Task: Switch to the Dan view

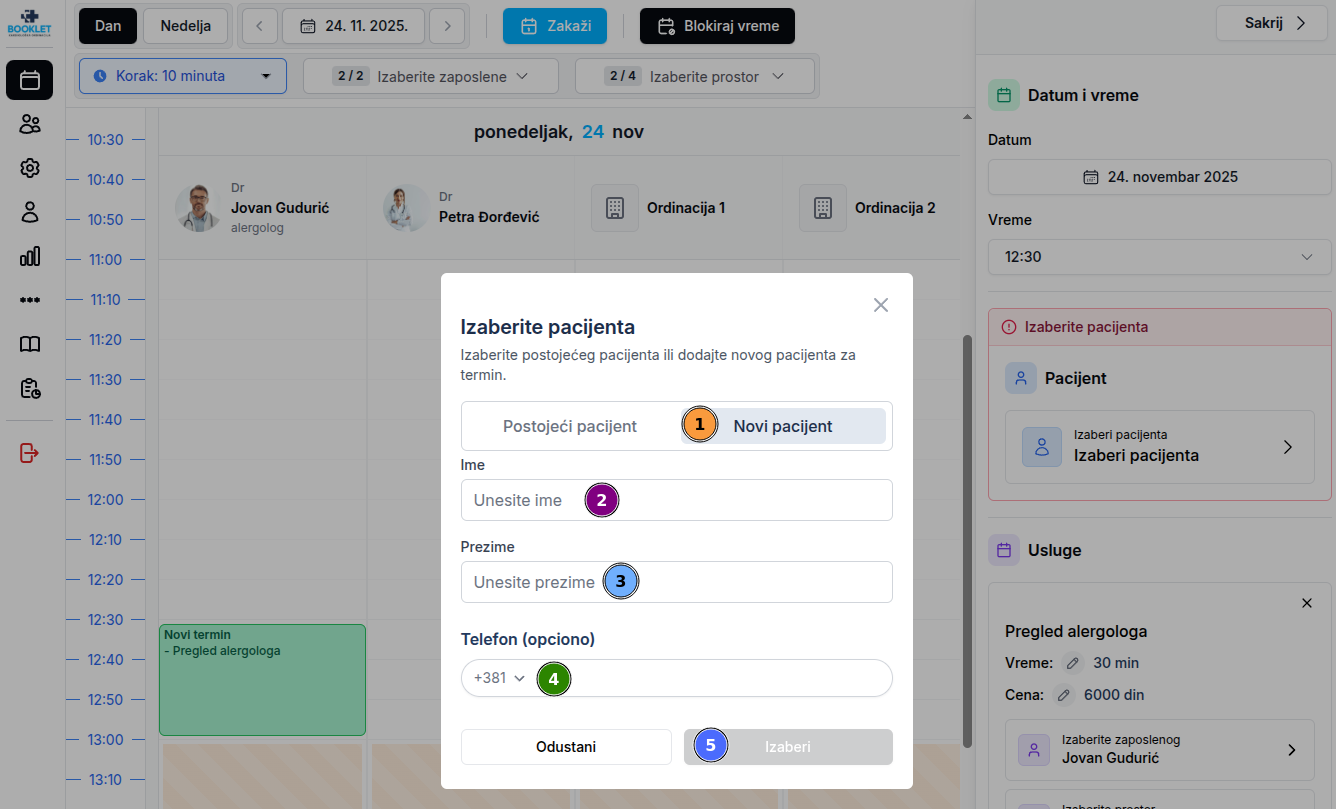Action: (x=108, y=26)
